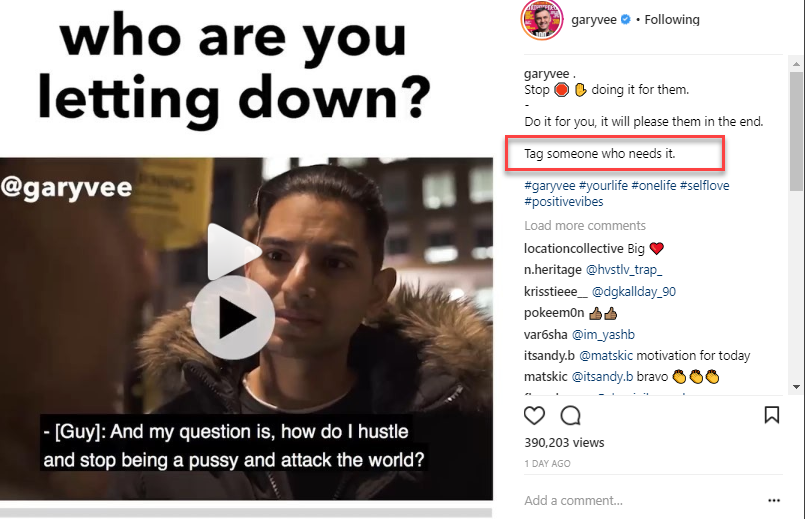Open garyvee profile picture avatar

click(542, 20)
